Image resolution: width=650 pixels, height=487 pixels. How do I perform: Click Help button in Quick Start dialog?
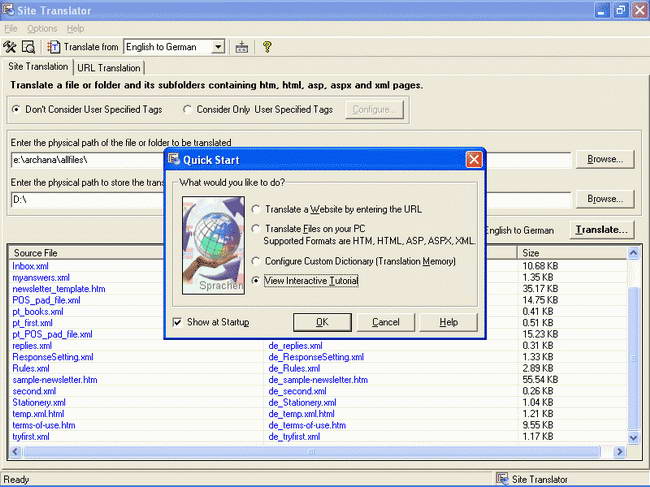pyautogui.click(x=449, y=322)
